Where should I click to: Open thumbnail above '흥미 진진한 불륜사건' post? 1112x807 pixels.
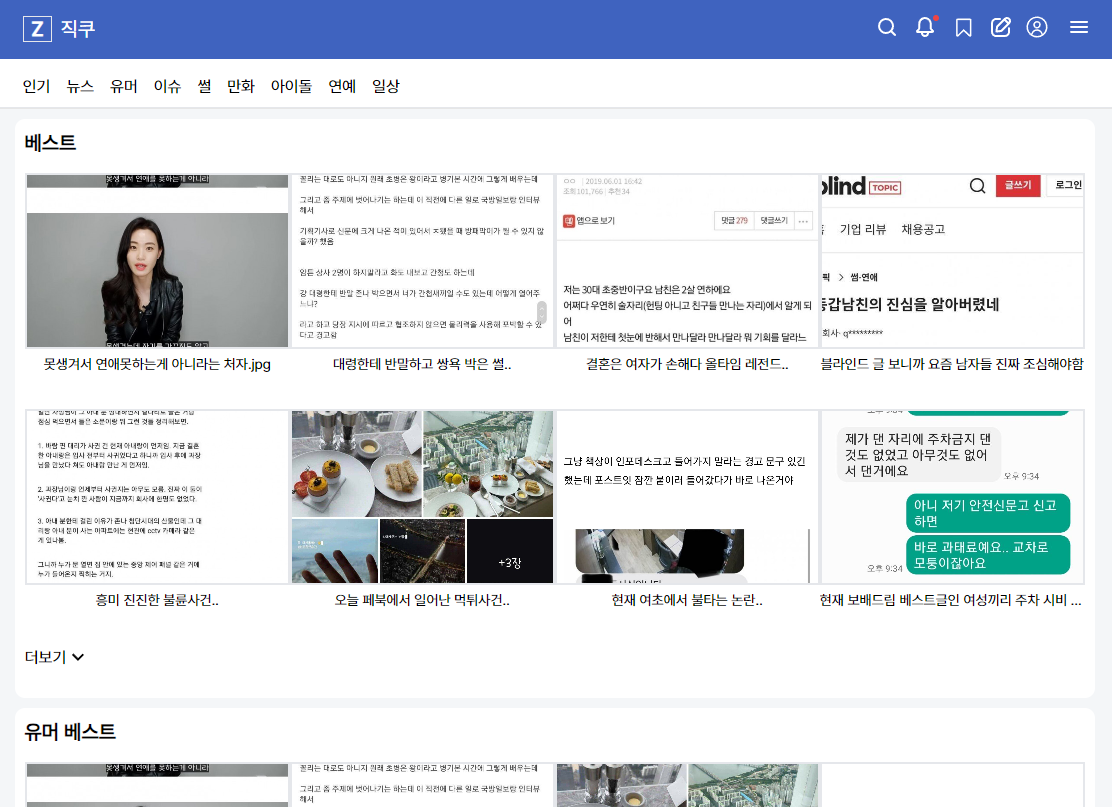tap(157, 497)
